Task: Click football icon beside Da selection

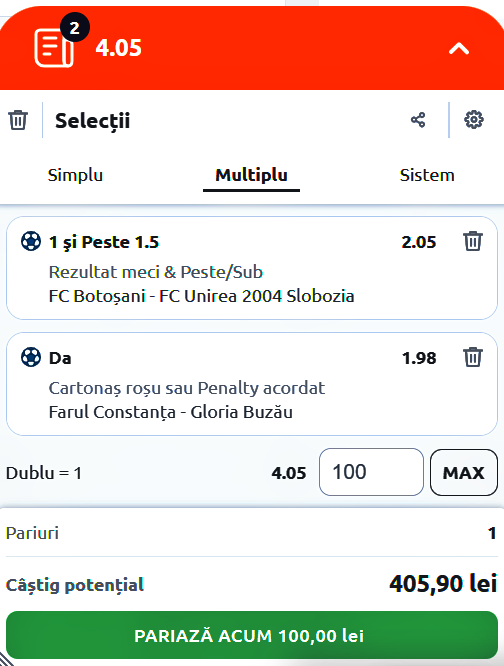Action: click(31, 357)
